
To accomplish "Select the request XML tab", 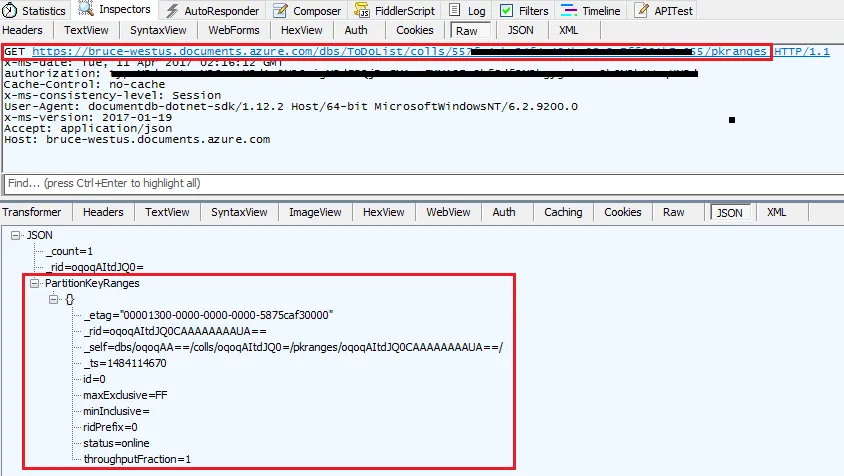I will point(568,30).
